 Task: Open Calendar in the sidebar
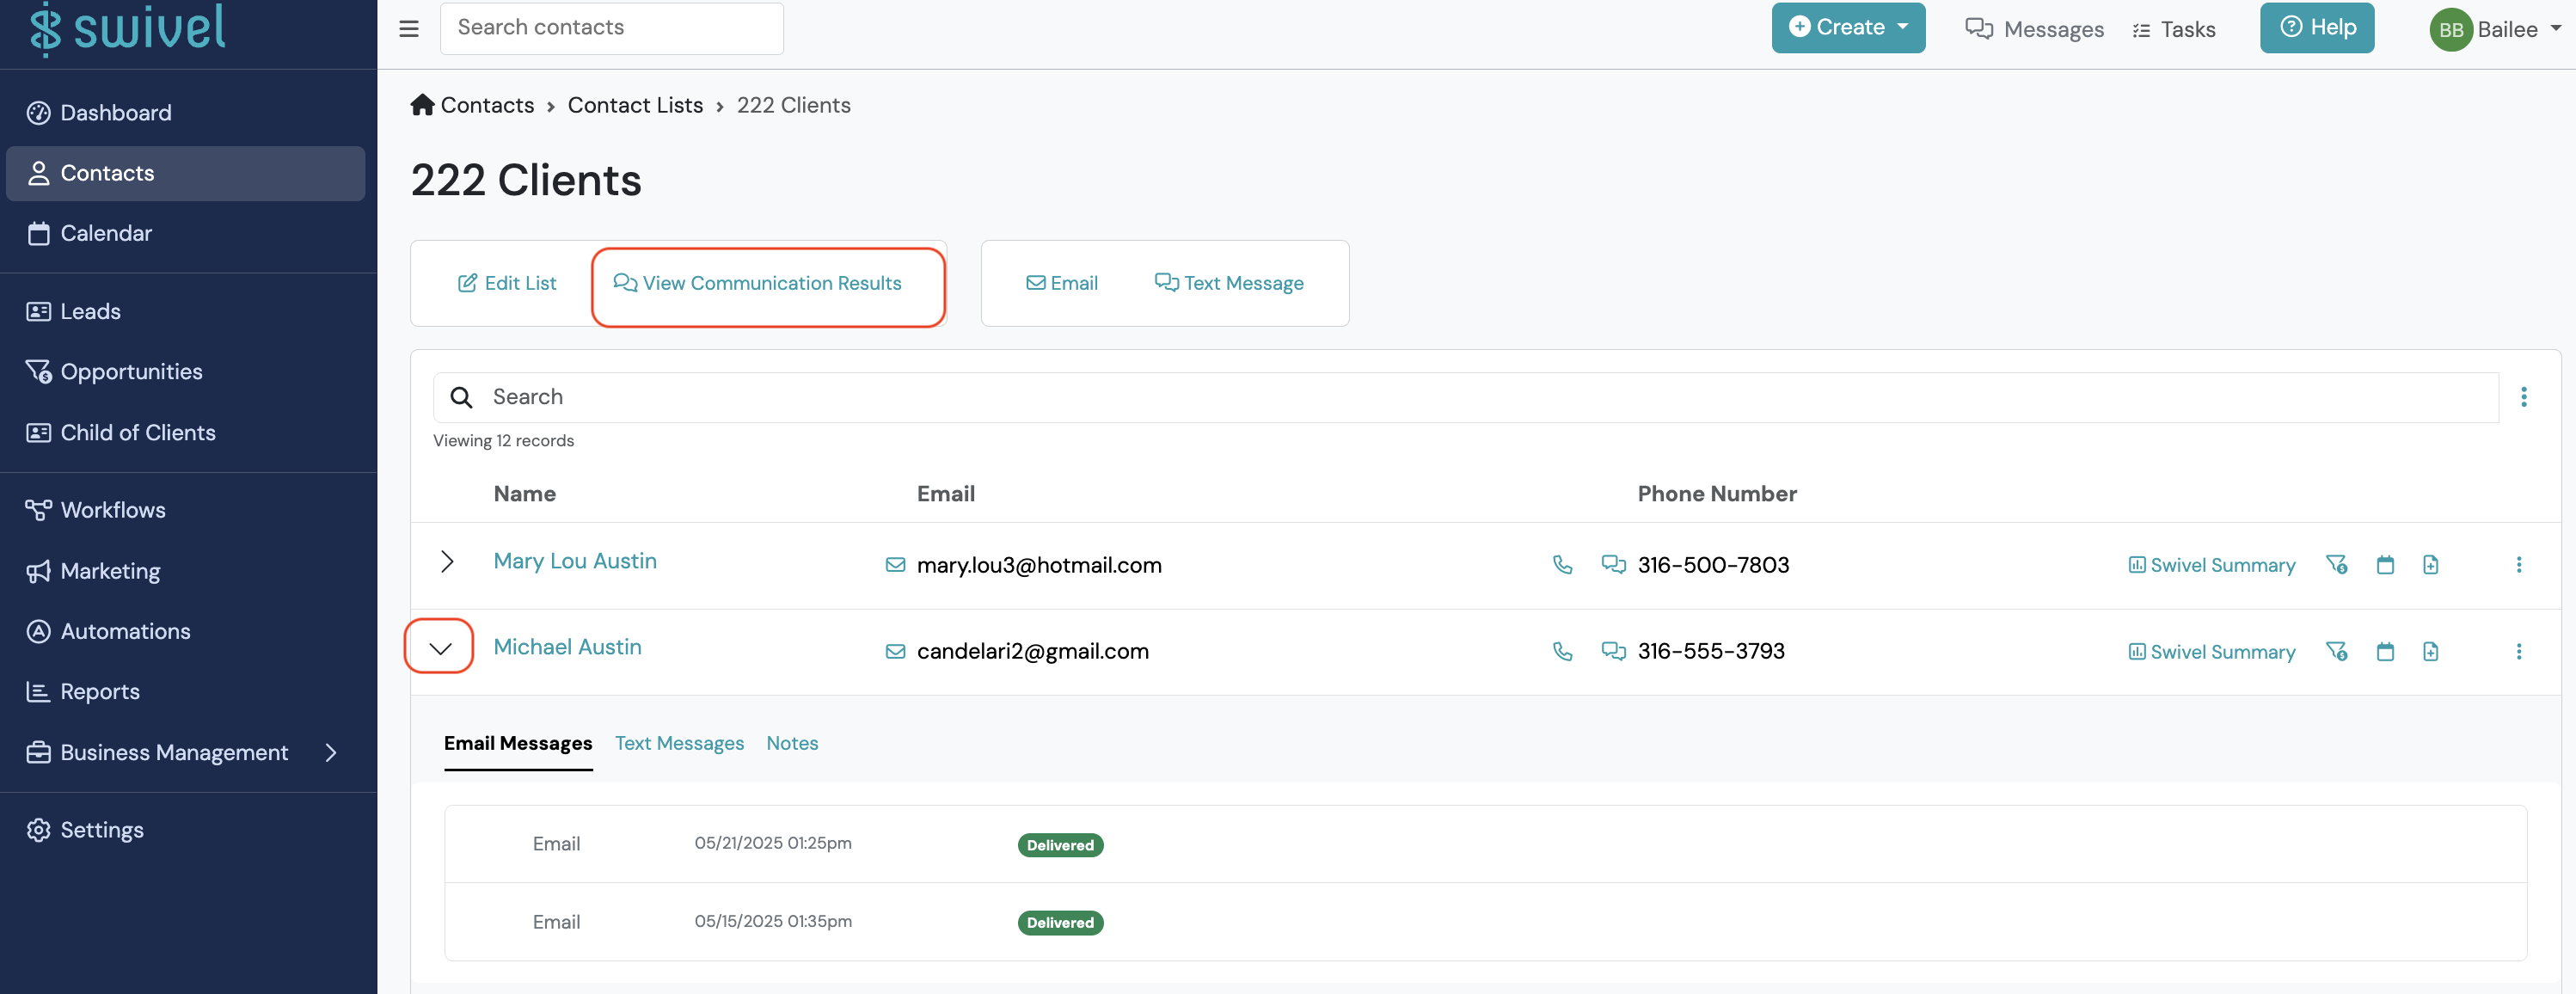pos(186,233)
